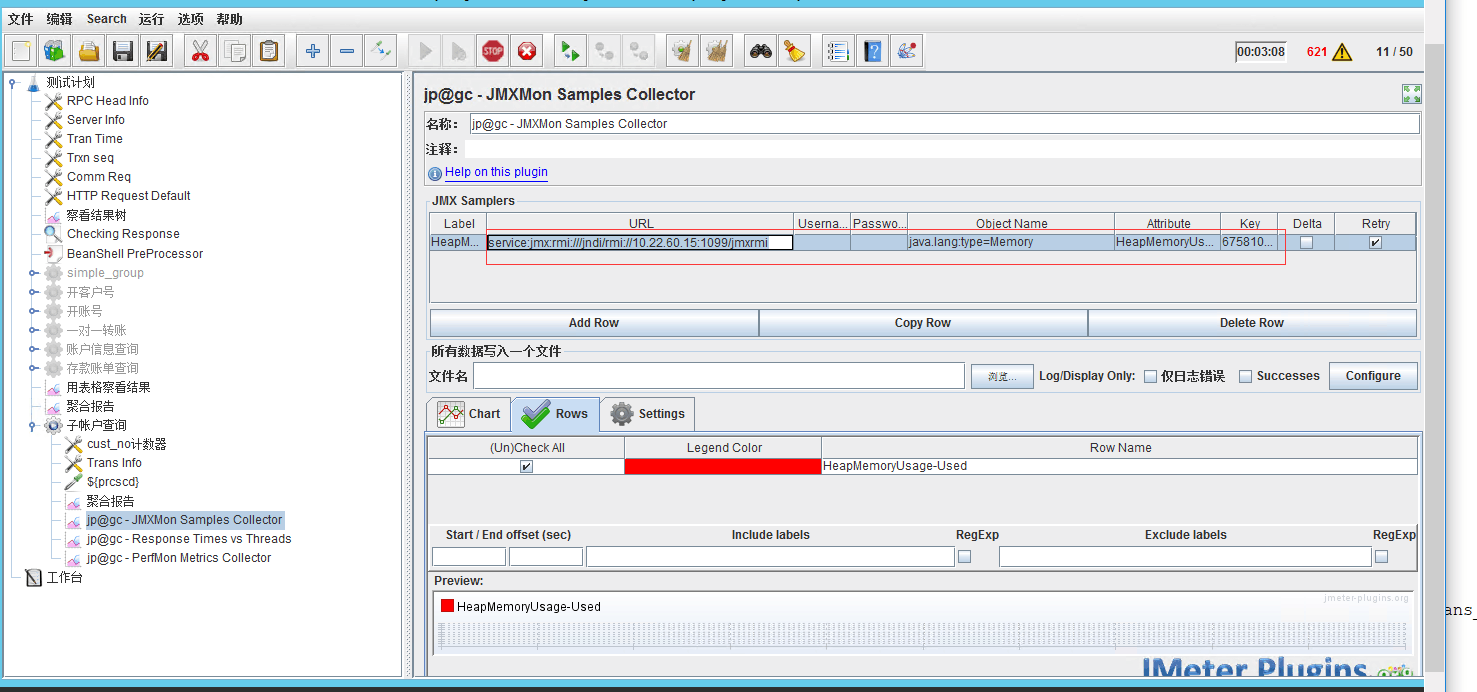Click the Add Row button
1477x692 pixels.
[594, 323]
